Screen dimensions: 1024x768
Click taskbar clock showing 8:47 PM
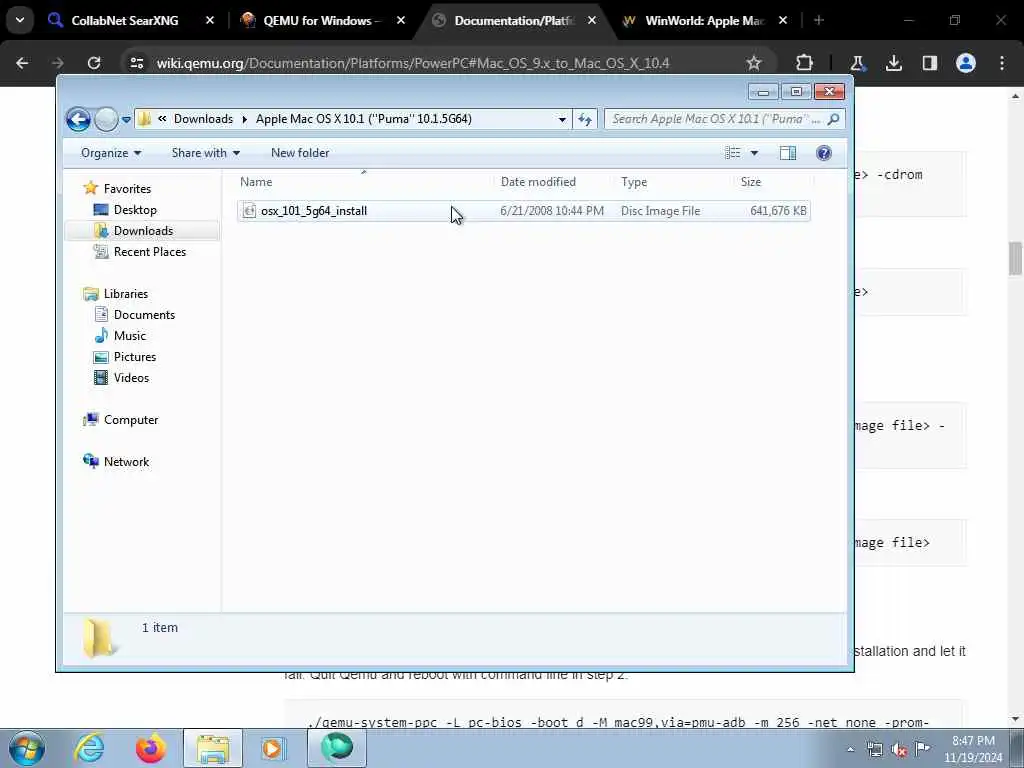[x=973, y=749]
